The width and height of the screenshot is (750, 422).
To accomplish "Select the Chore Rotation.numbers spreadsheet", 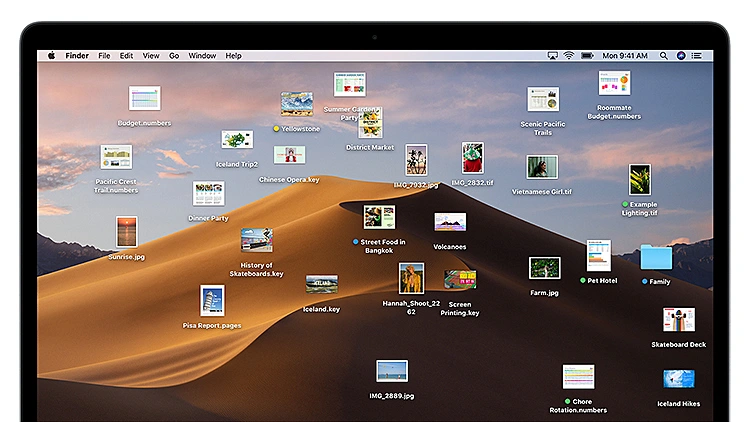I will tap(578, 377).
